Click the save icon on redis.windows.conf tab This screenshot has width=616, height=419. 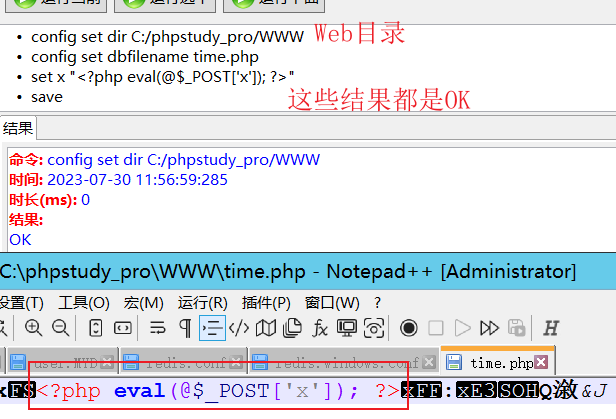click(260, 362)
